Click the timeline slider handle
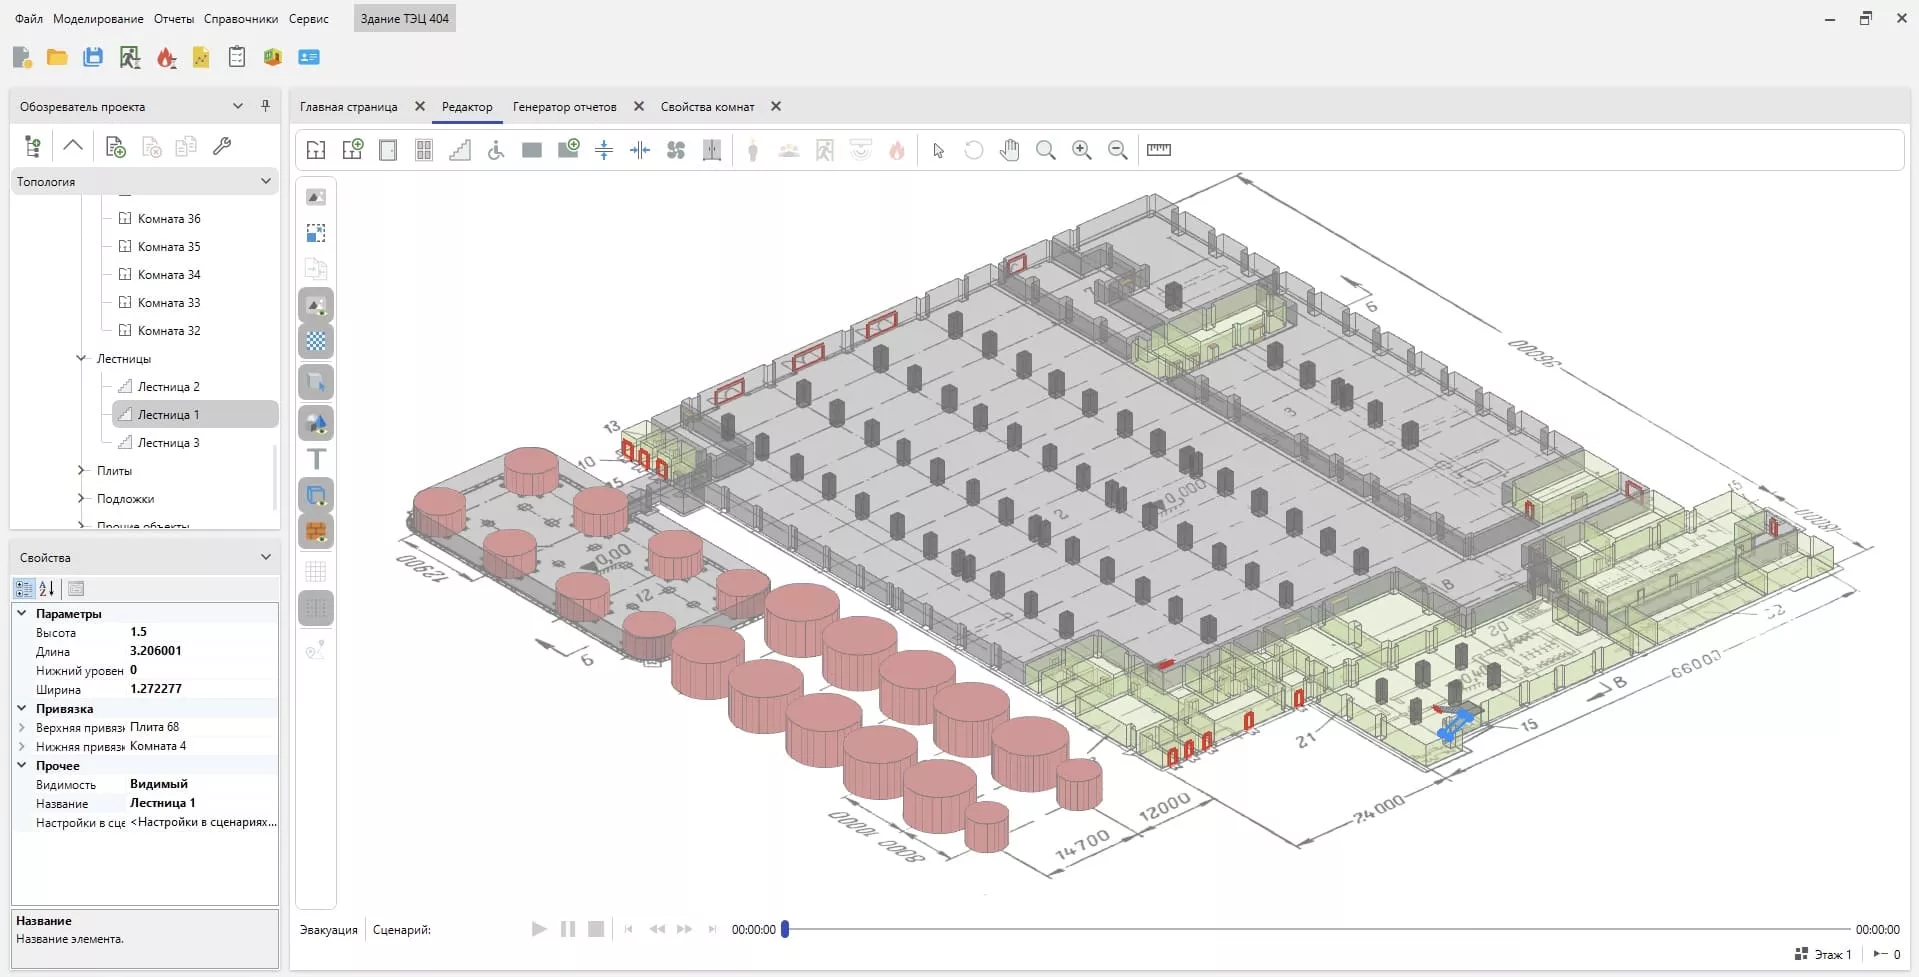Screen dimensions: 1919x977 785,929
